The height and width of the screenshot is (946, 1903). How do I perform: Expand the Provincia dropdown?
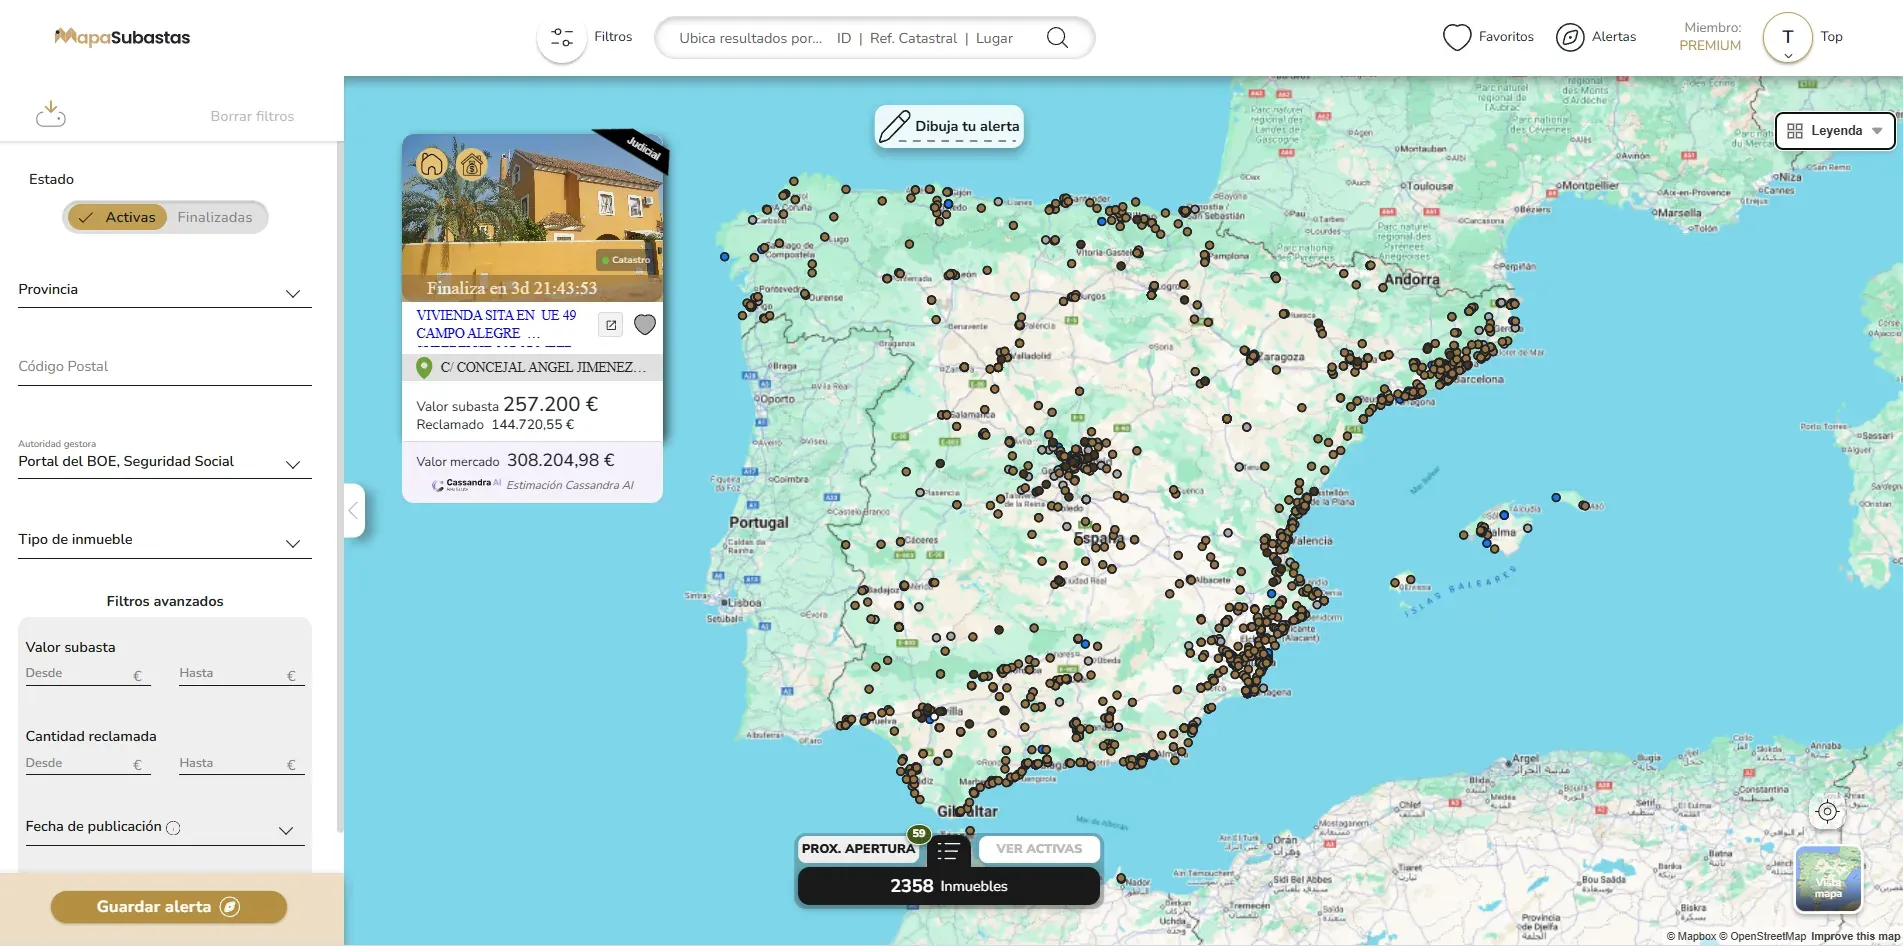pos(165,290)
